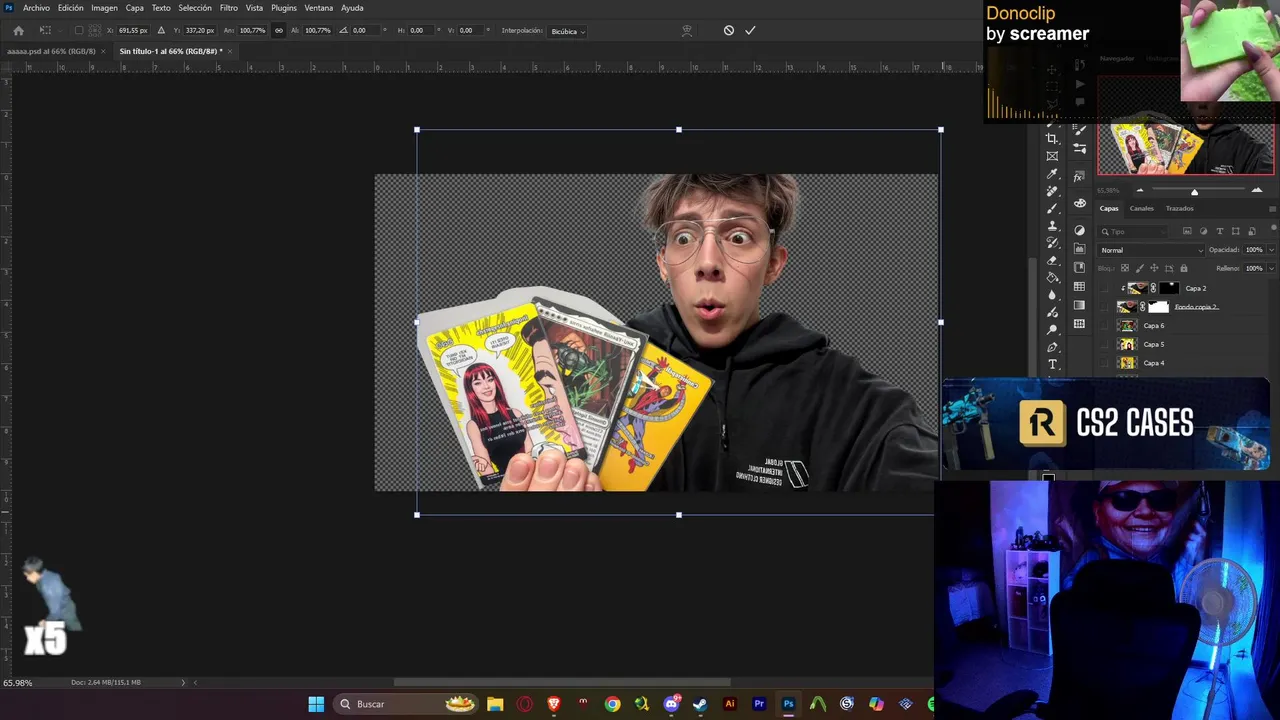Select the Eraser tool
The height and width of the screenshot is (720, 1280).
1052,260
